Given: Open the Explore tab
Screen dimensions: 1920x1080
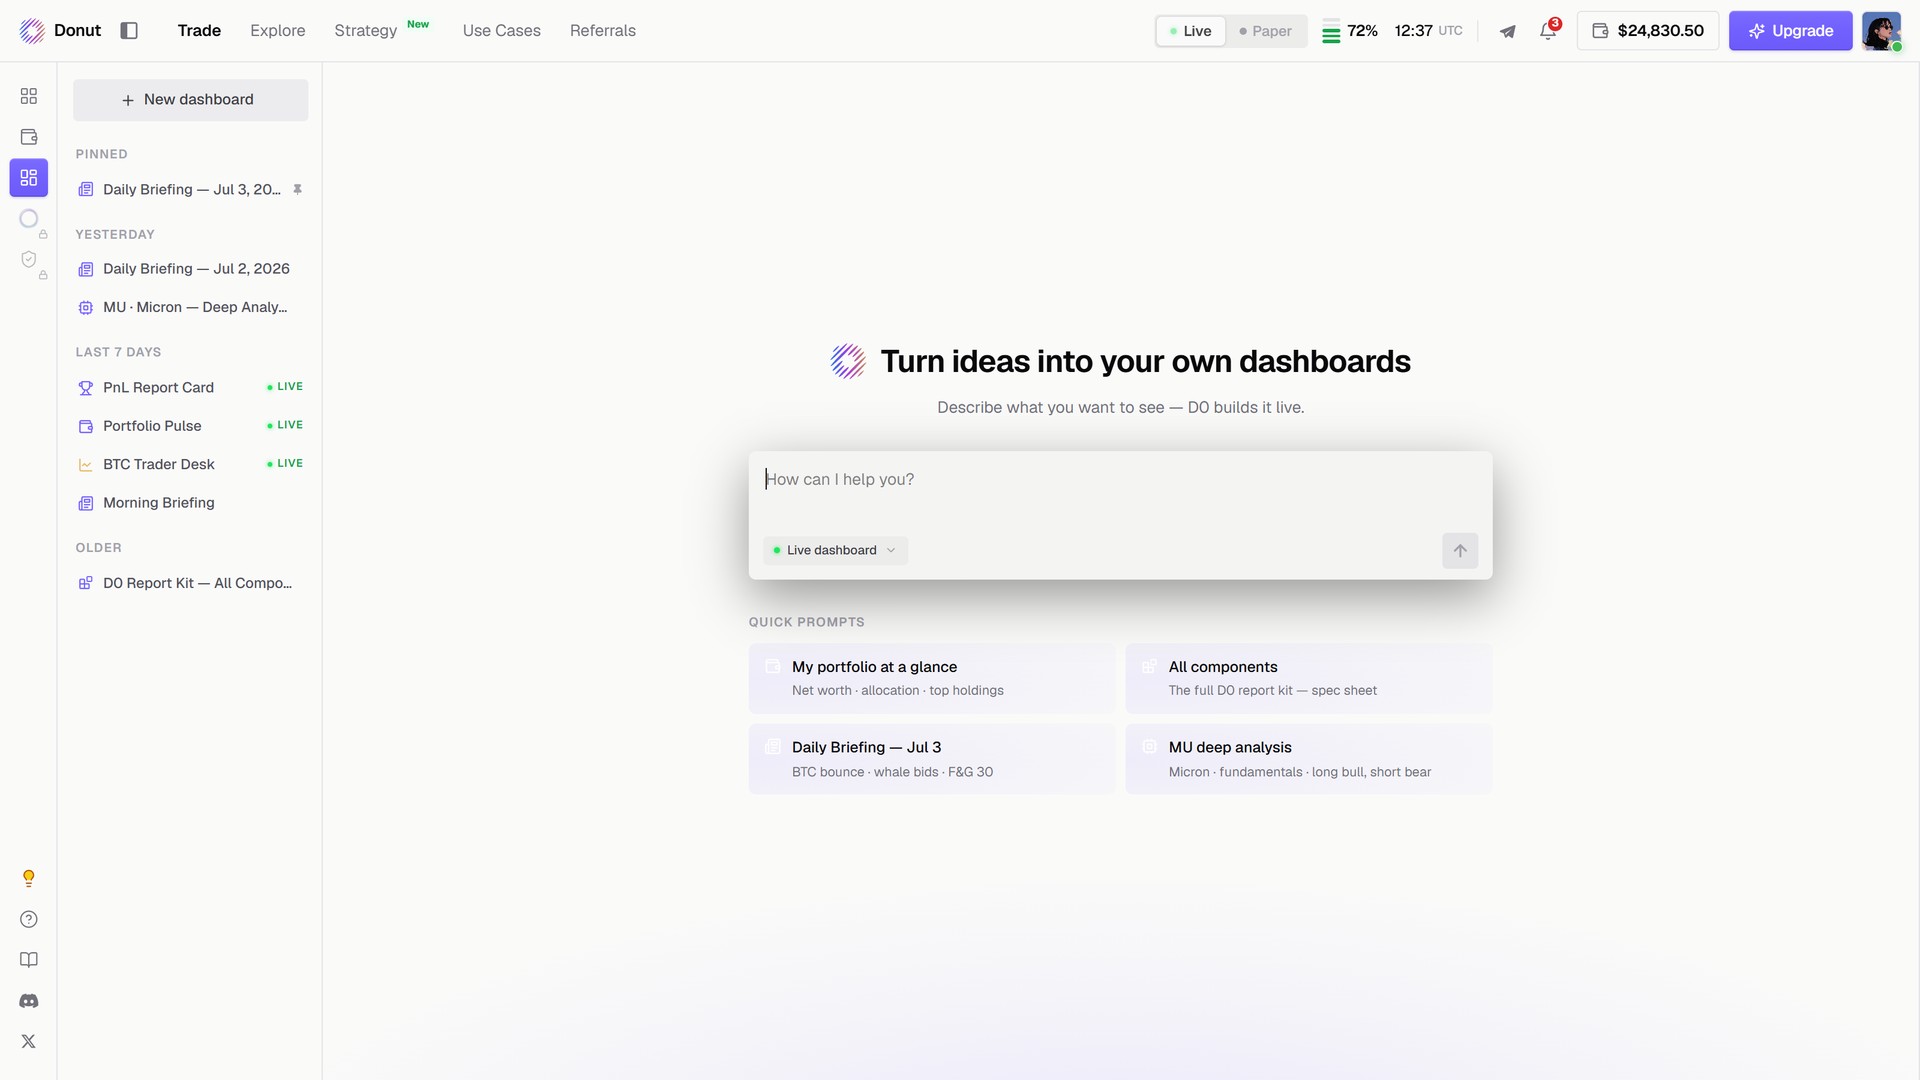Looking at the screenshot, I should [x=278, y=31].
